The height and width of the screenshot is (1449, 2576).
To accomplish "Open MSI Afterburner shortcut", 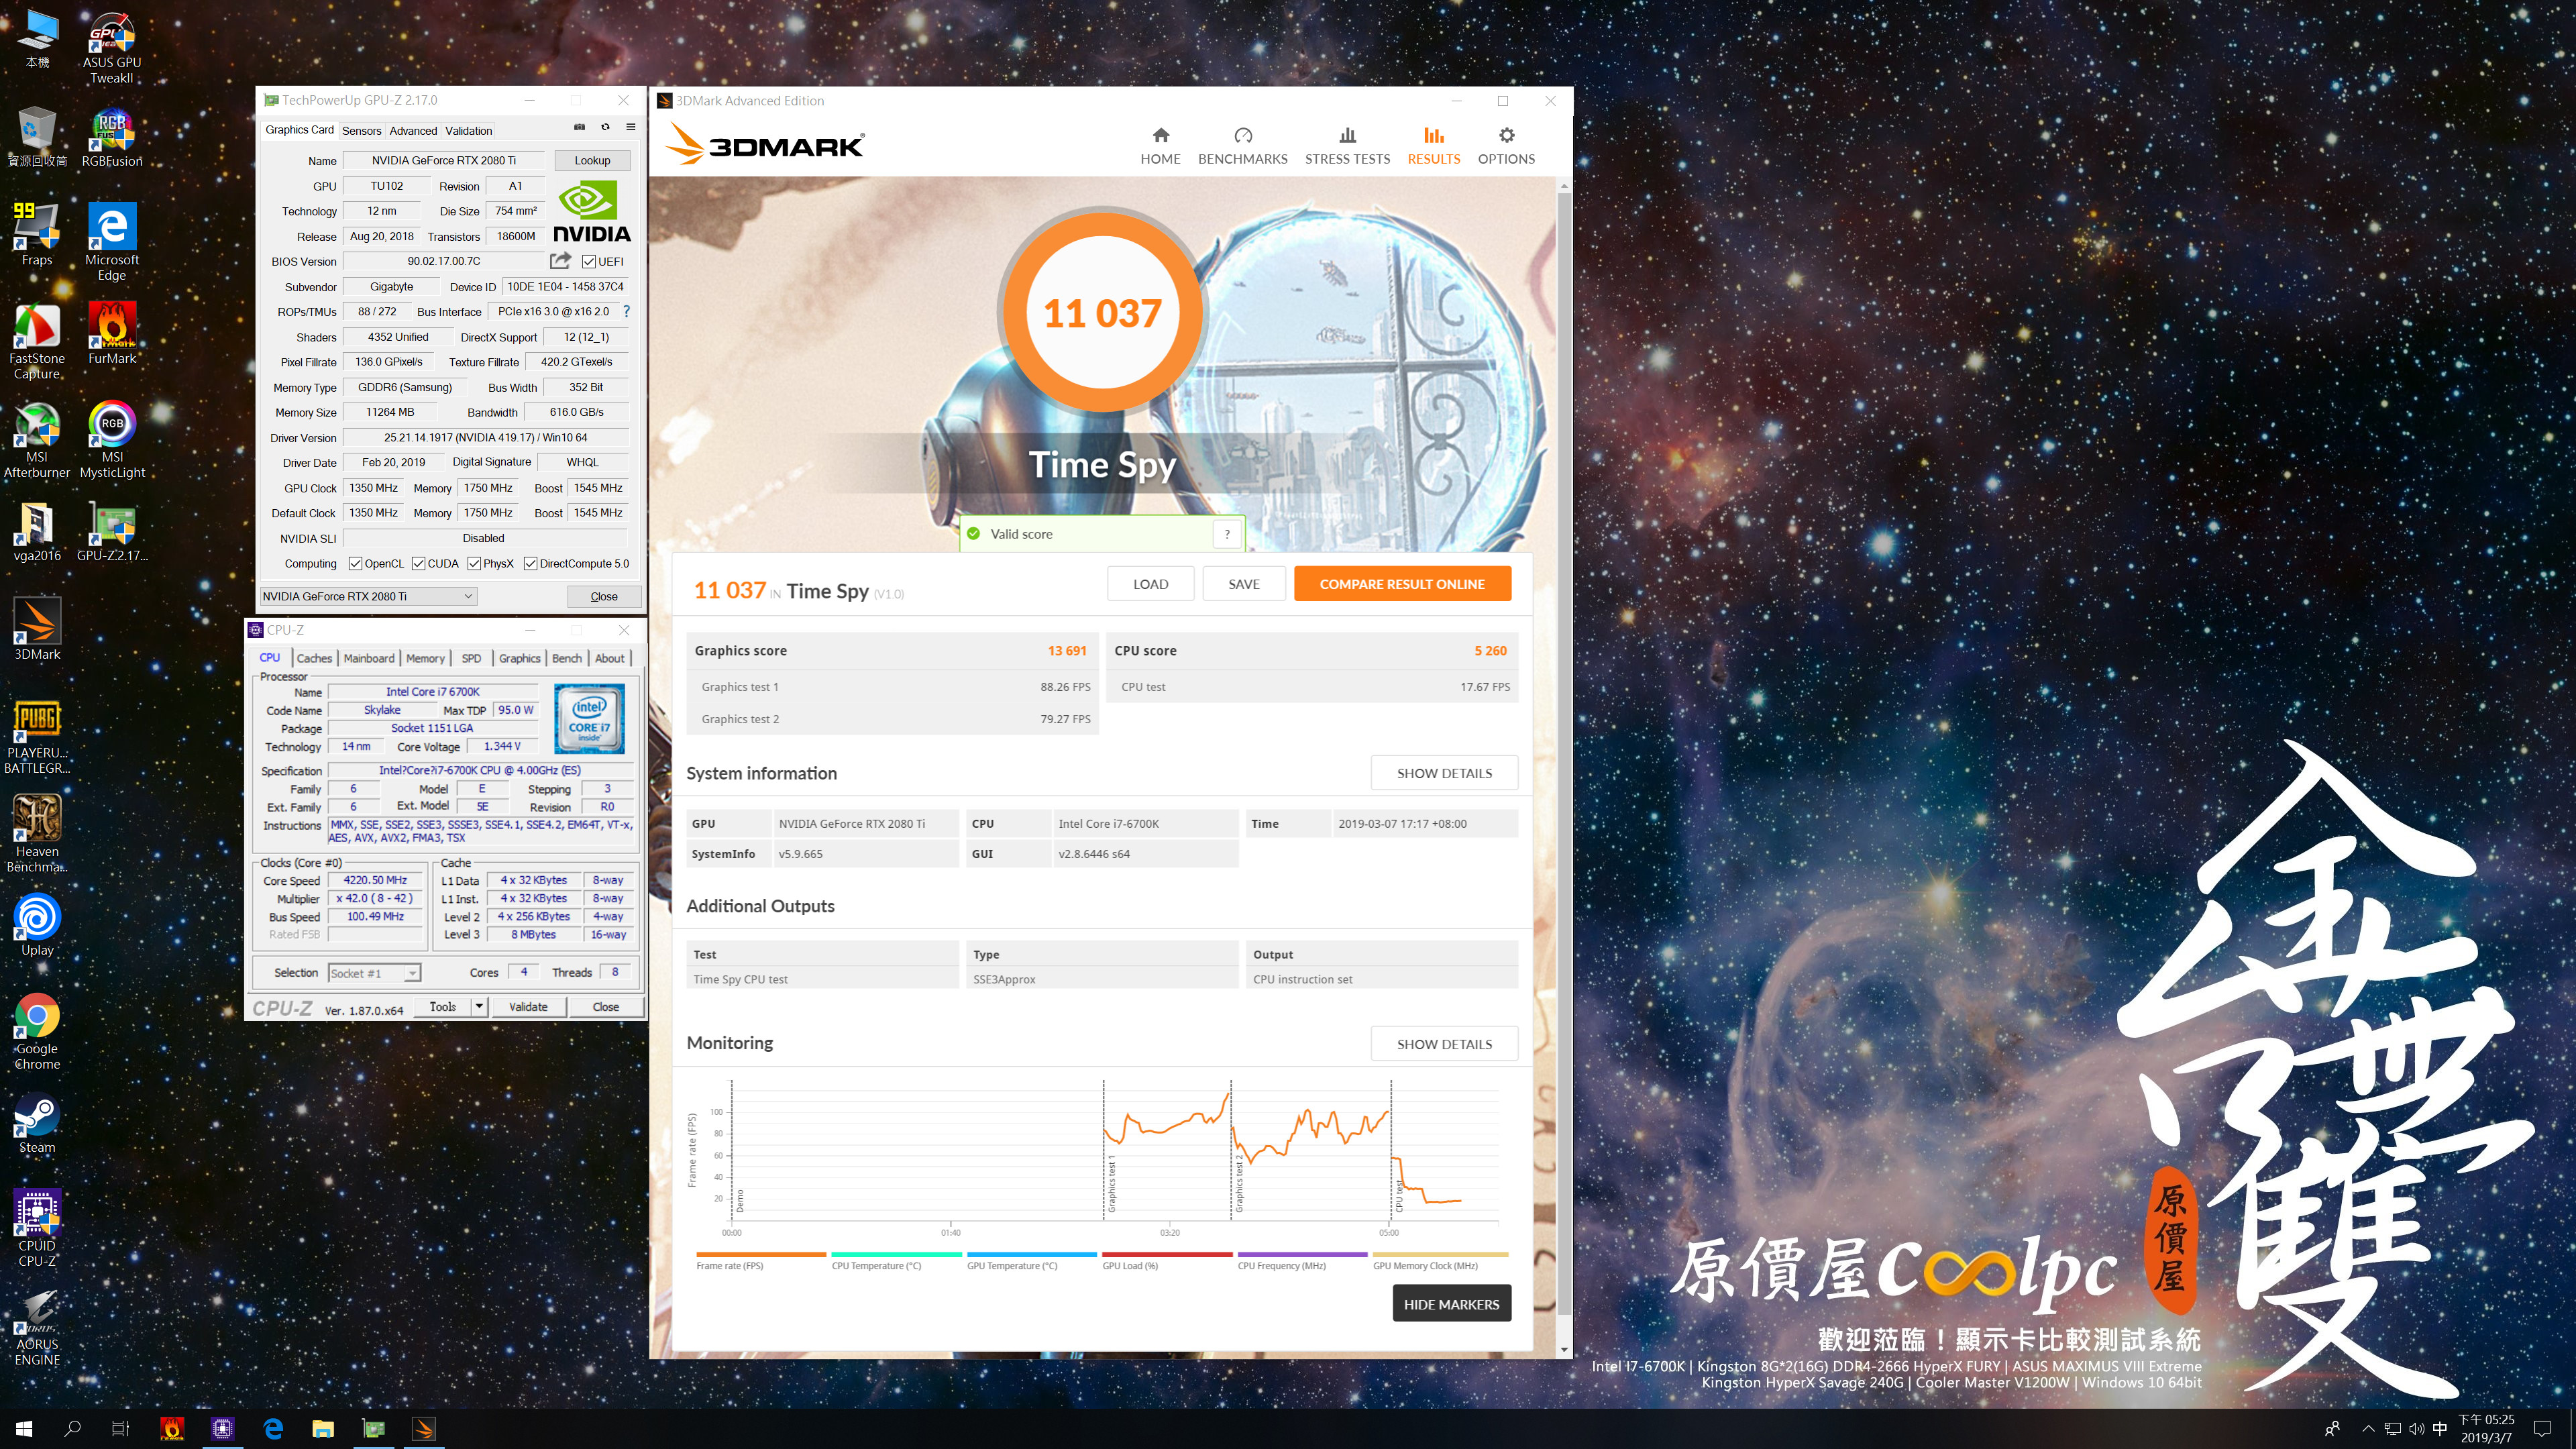I will pos(37,440).
